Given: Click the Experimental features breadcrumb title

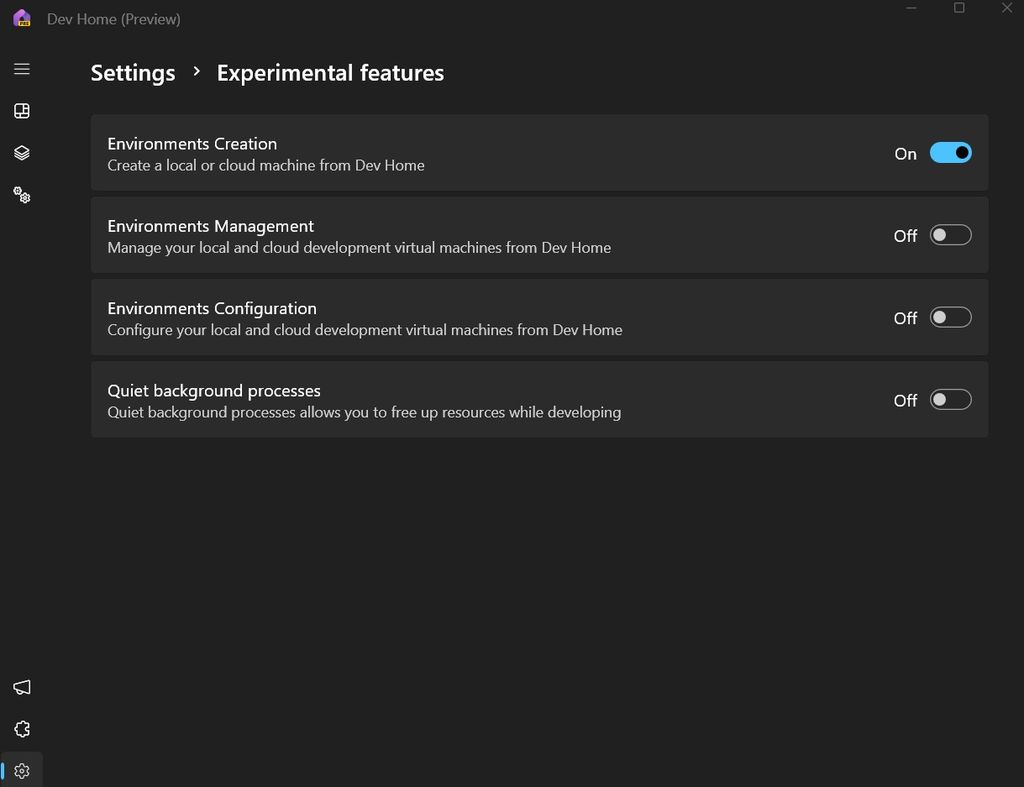Looking at the screenshot, I should click(x=330, y=73).
